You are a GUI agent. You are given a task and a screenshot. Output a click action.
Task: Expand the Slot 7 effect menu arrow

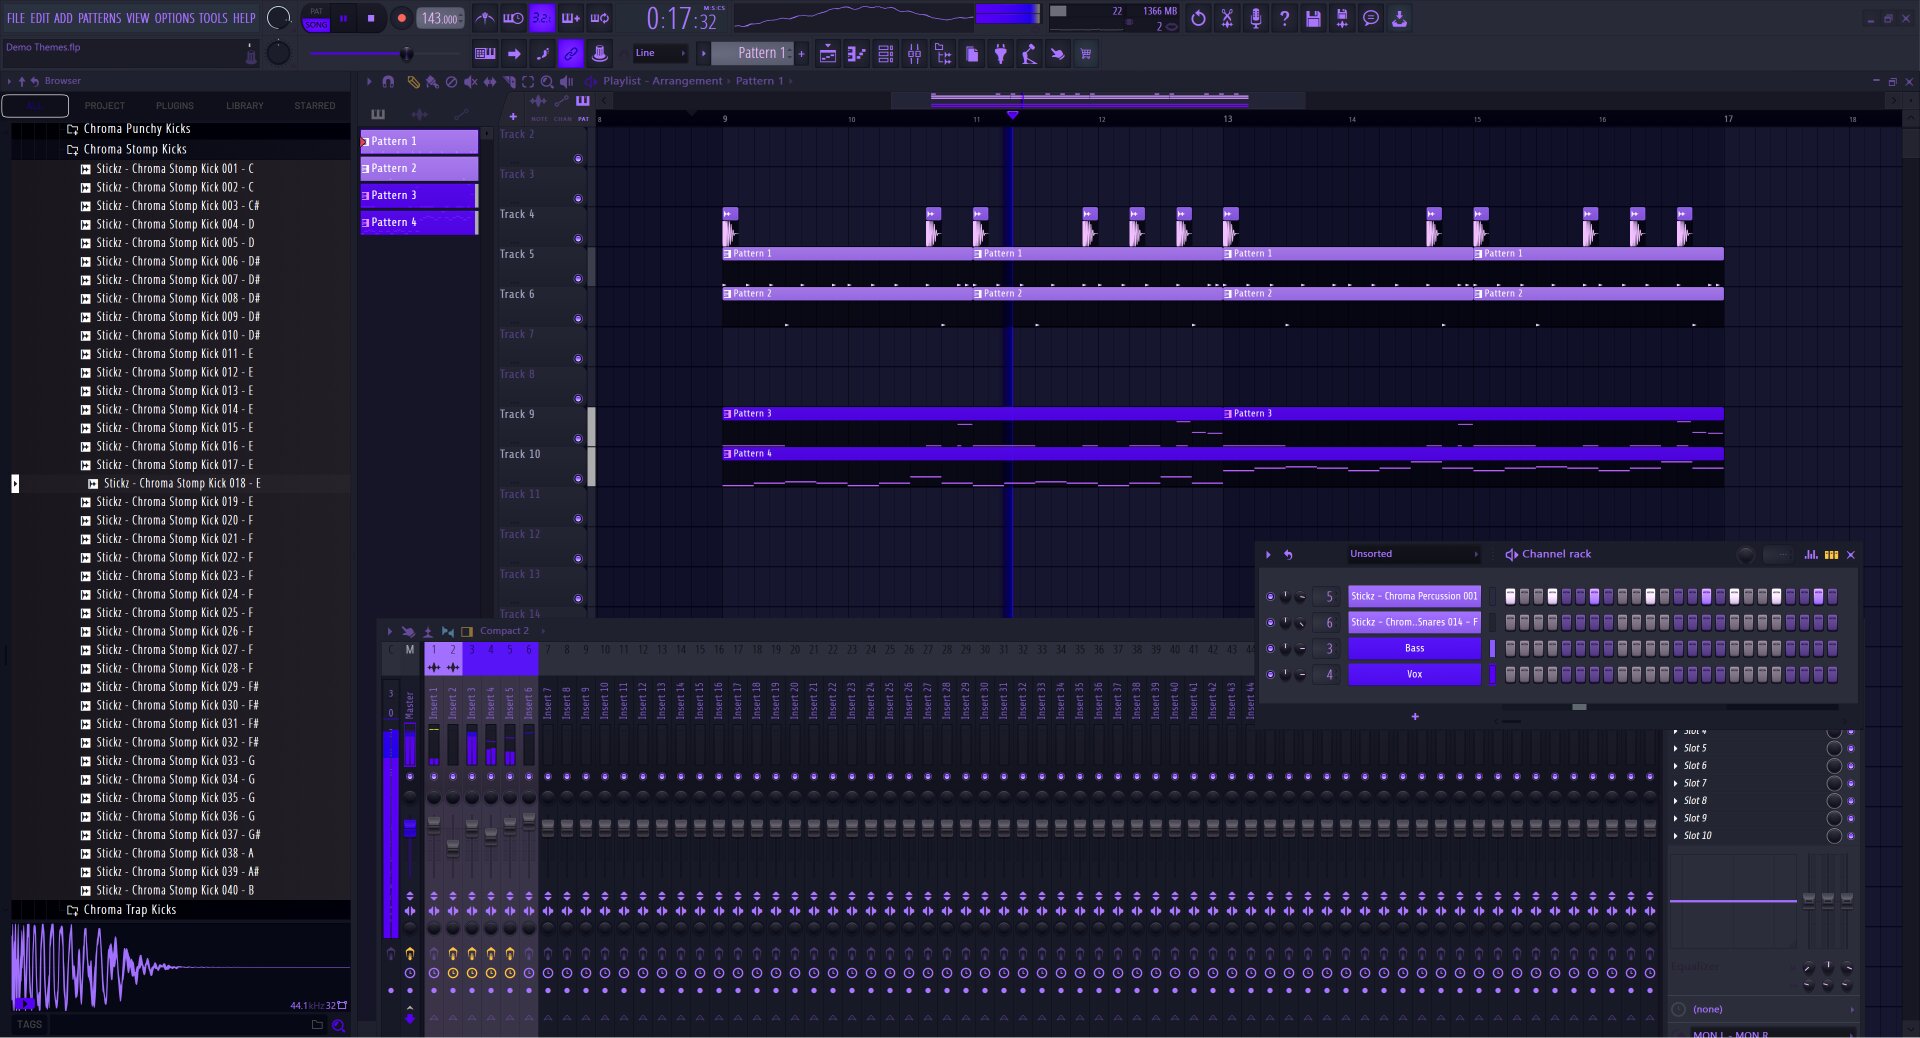(x=1676, y=783)
